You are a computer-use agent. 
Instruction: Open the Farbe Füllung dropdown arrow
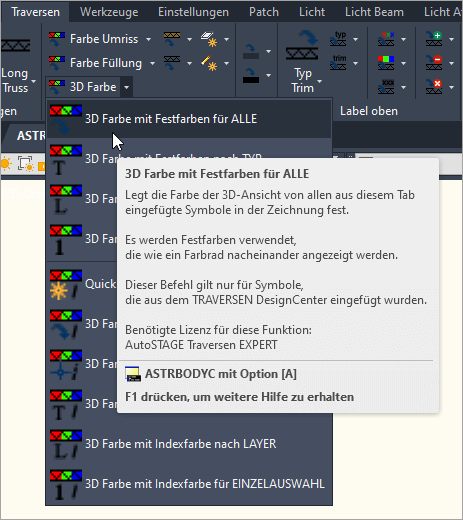coord(152,63)
